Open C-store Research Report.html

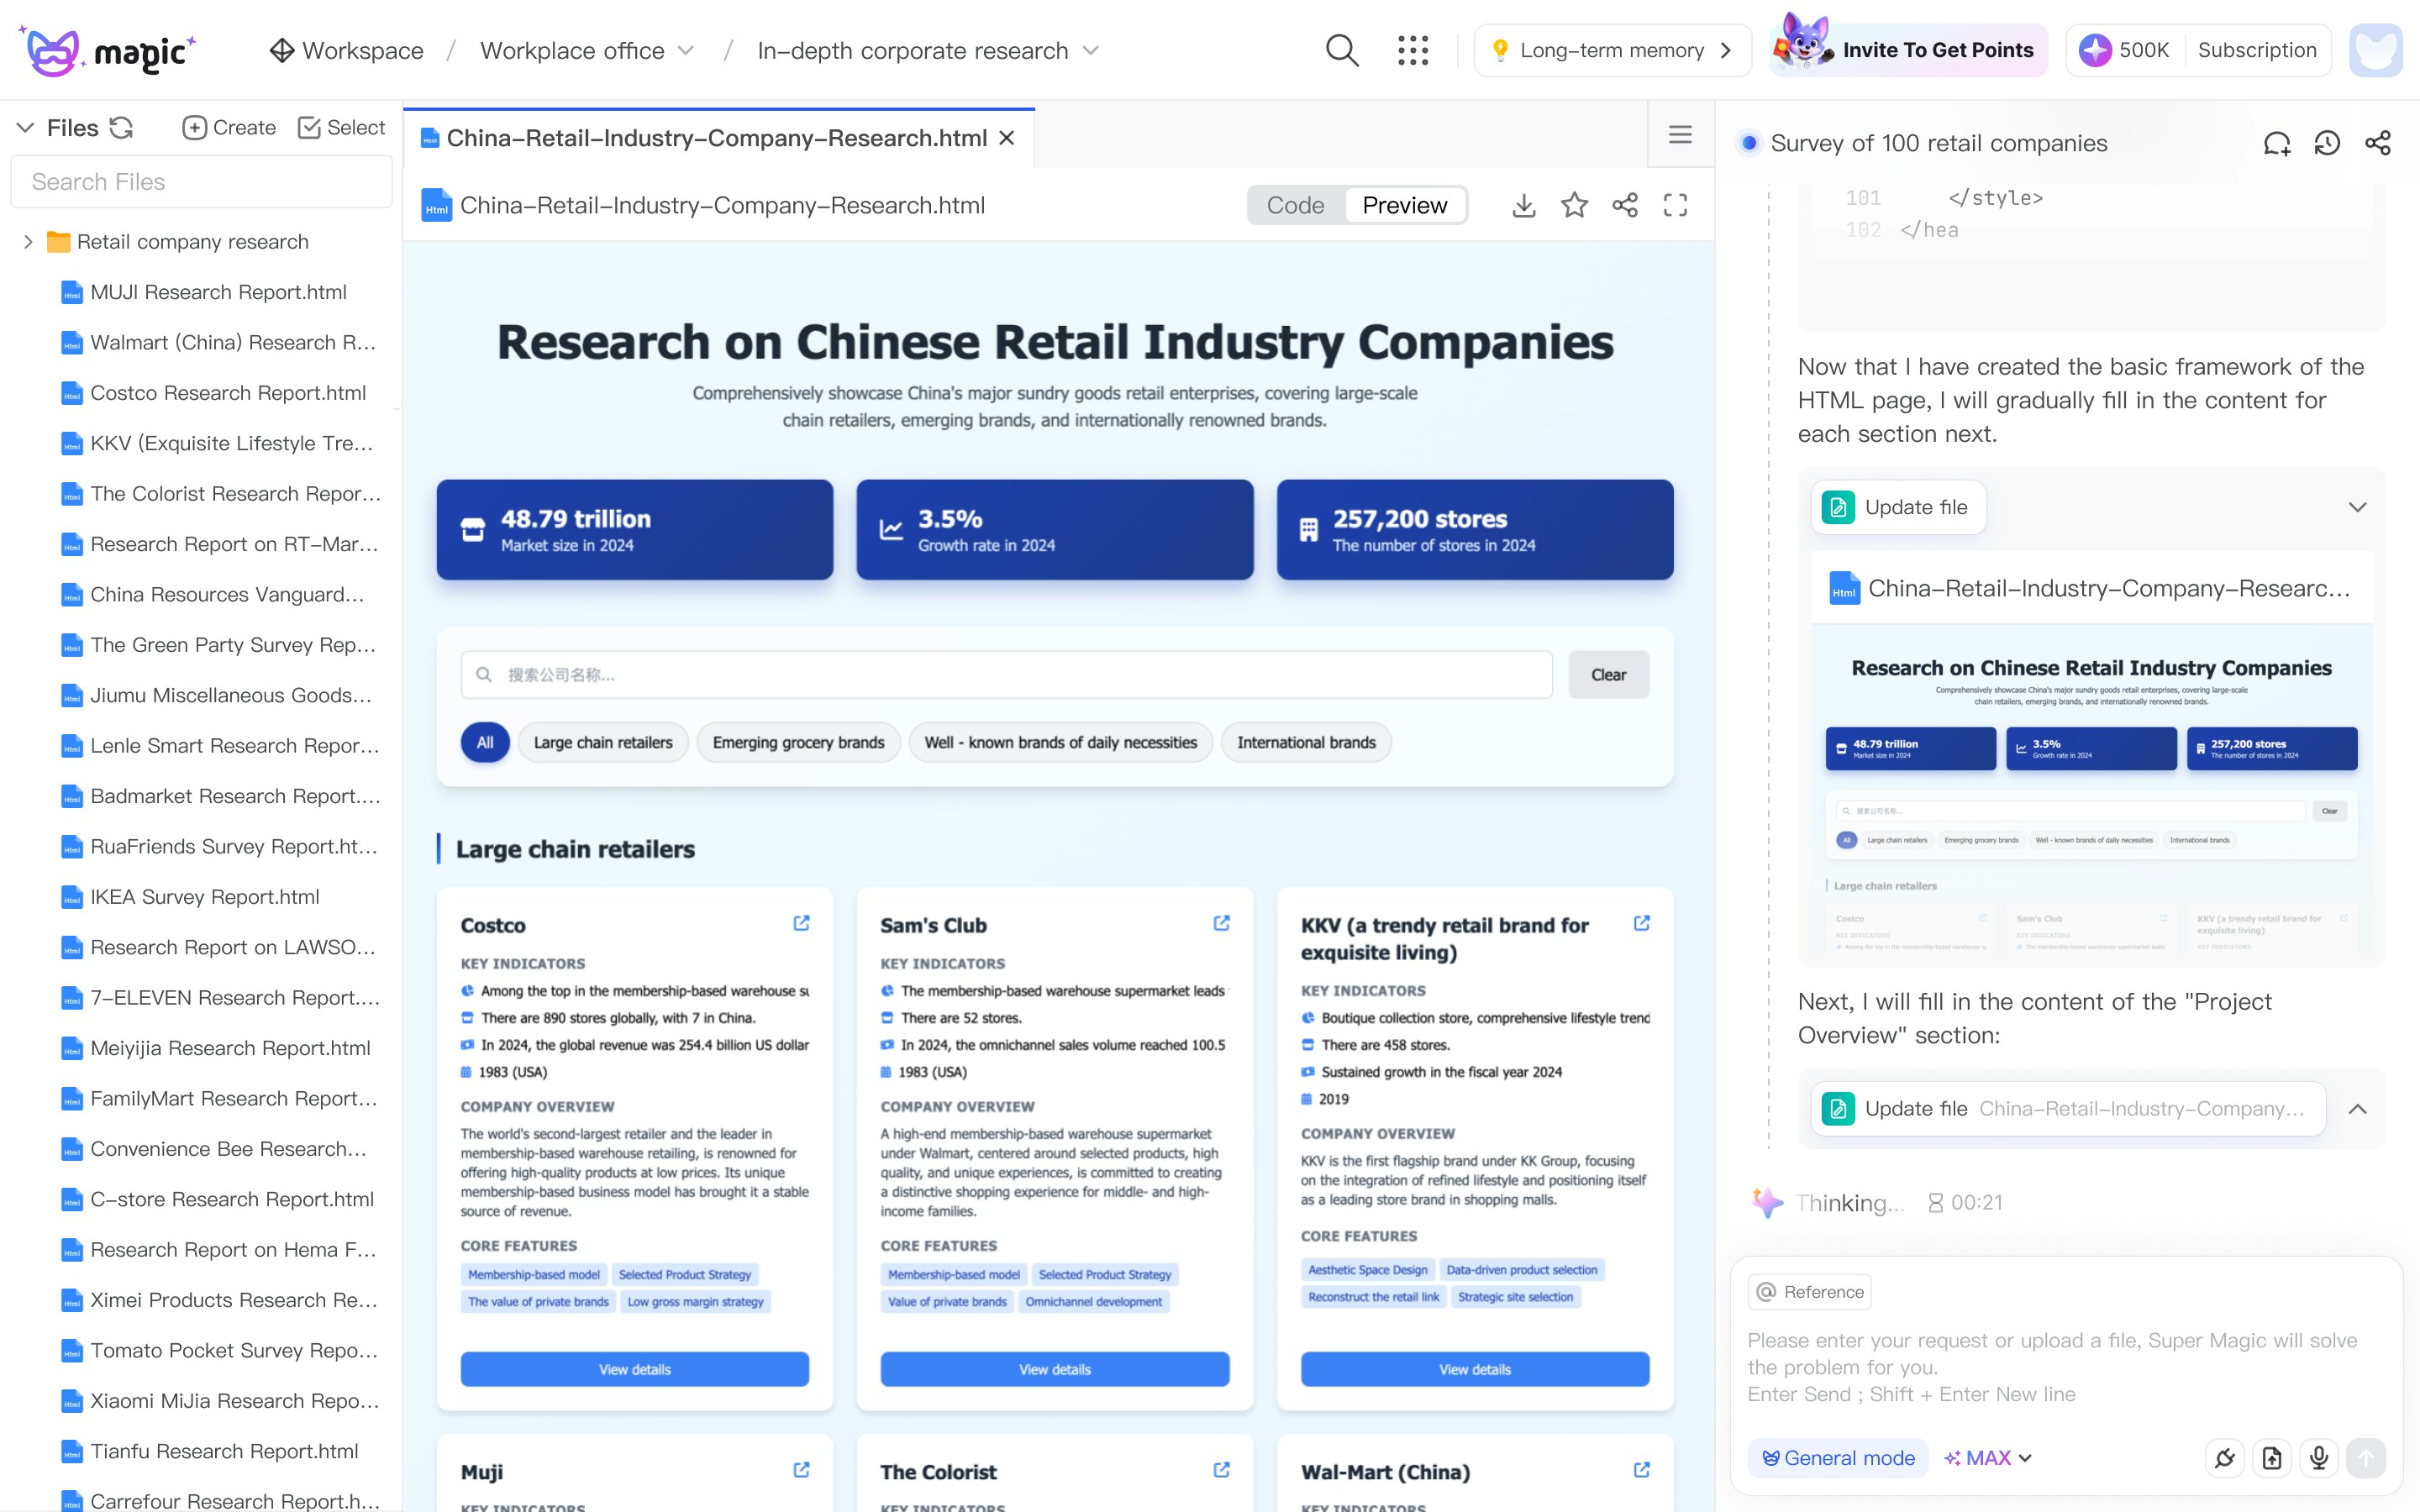click(232, 1198)
